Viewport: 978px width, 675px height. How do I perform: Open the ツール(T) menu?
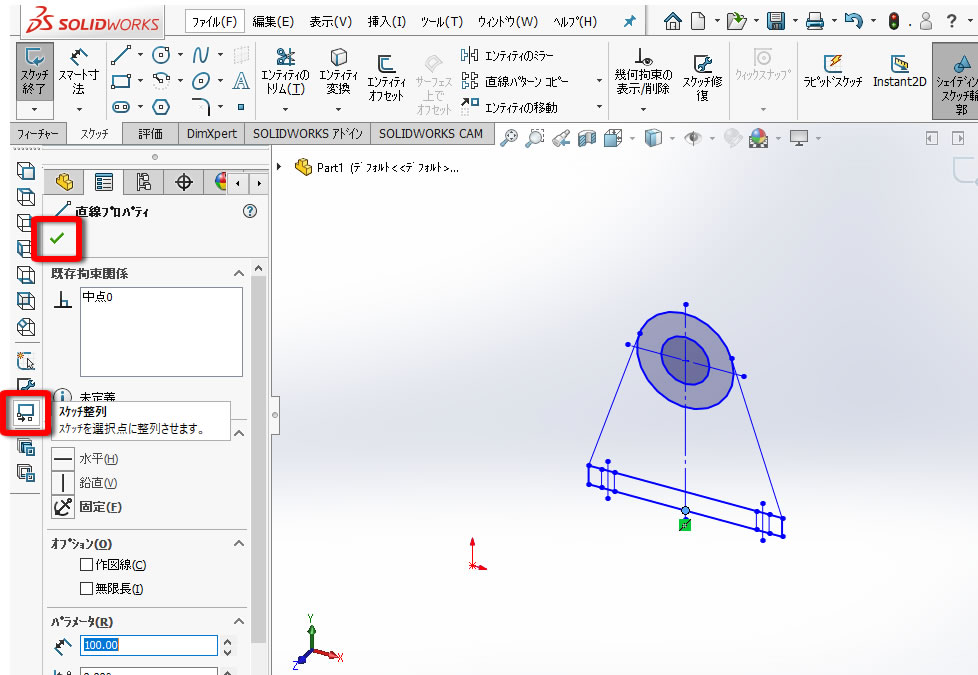pos(442,22)
